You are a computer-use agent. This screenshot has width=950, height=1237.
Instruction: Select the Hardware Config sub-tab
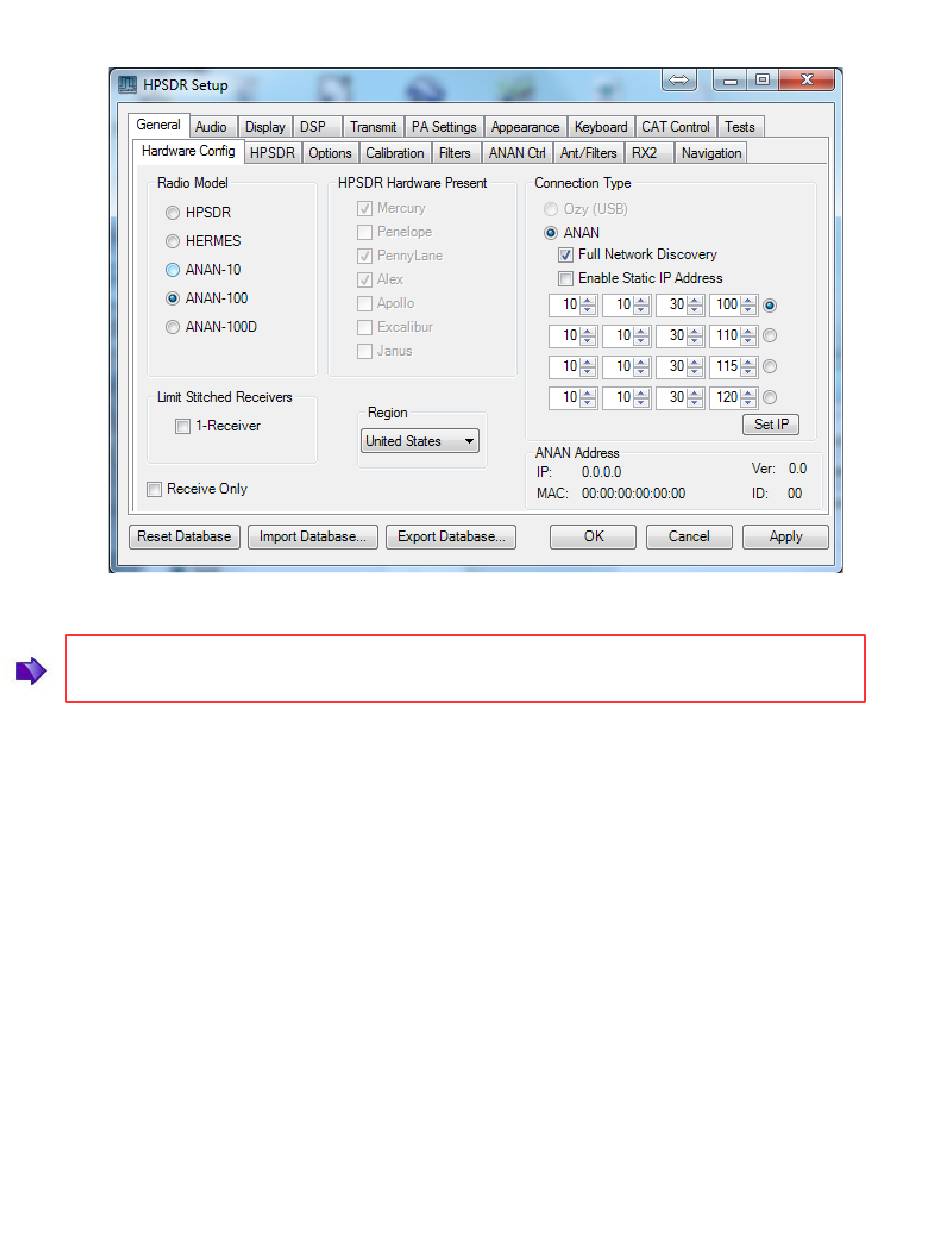pos(189,152)
